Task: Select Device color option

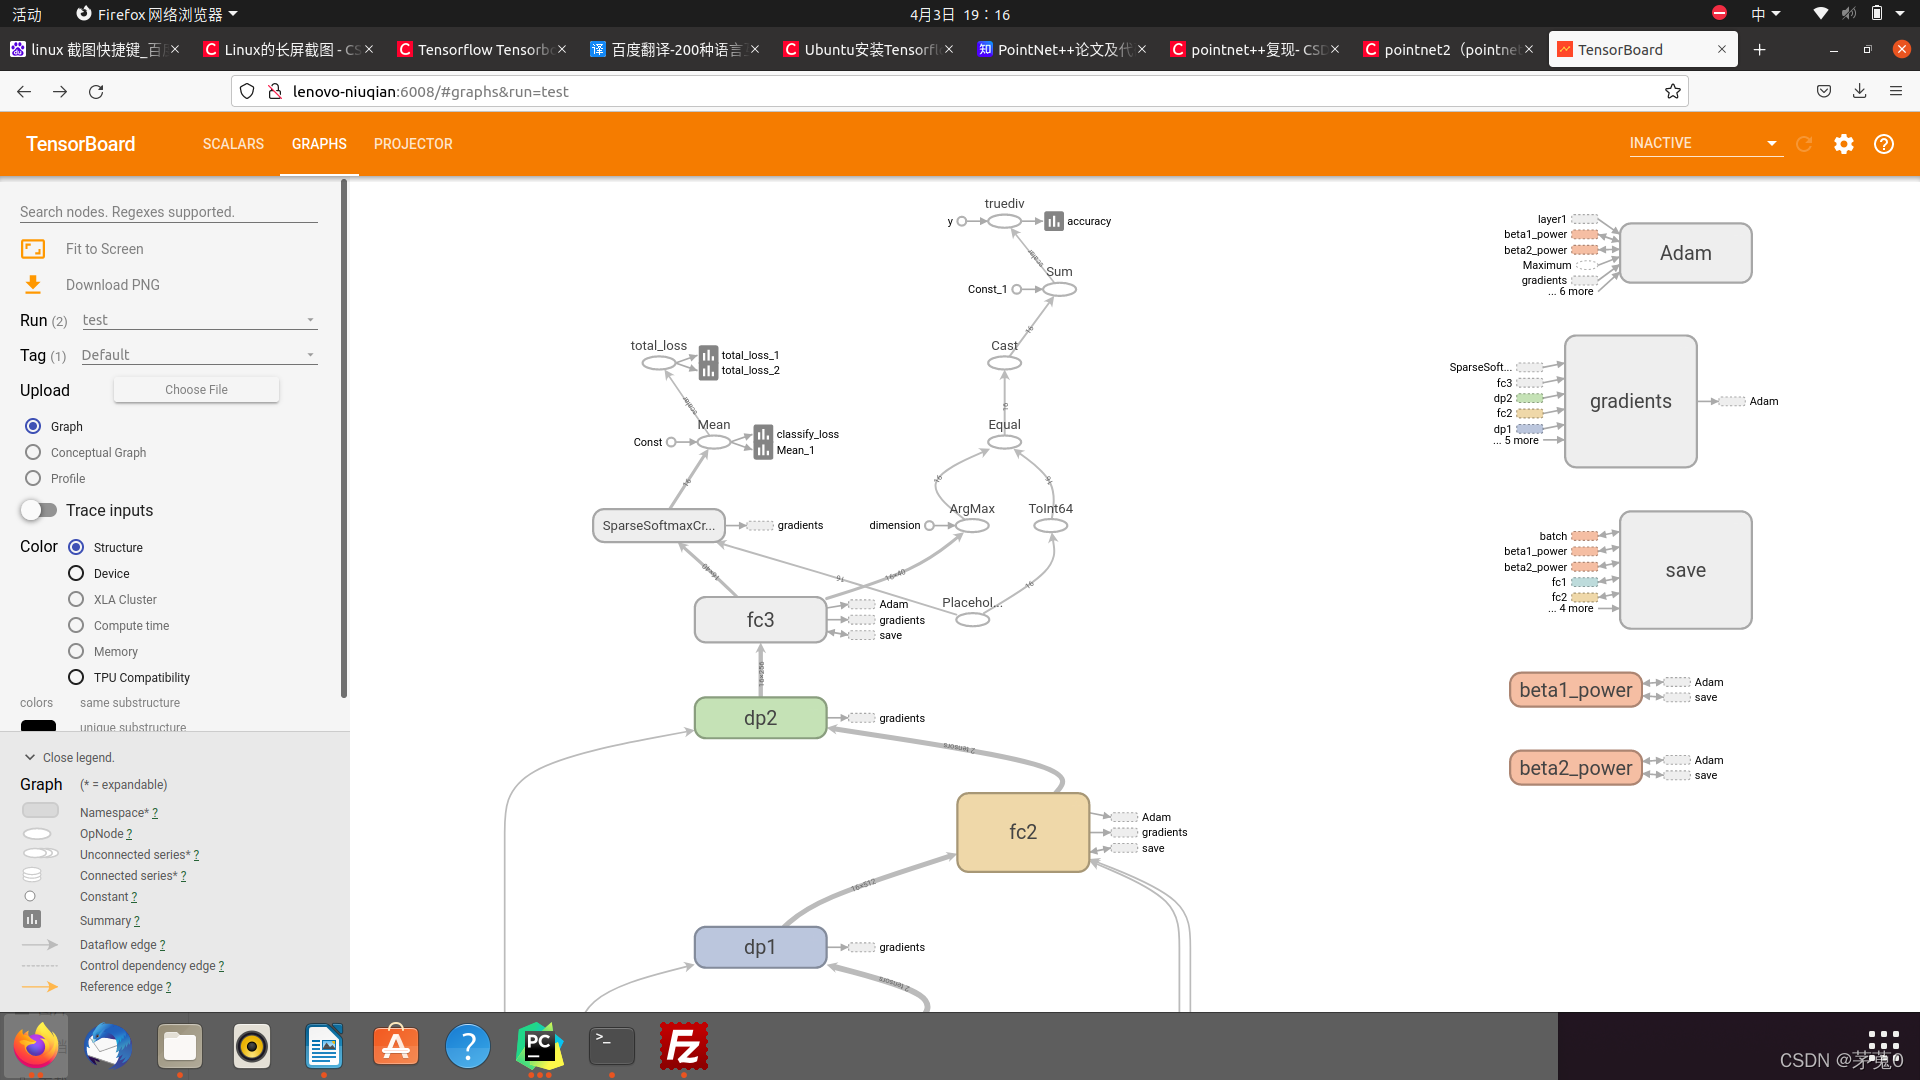Action: 76,573
